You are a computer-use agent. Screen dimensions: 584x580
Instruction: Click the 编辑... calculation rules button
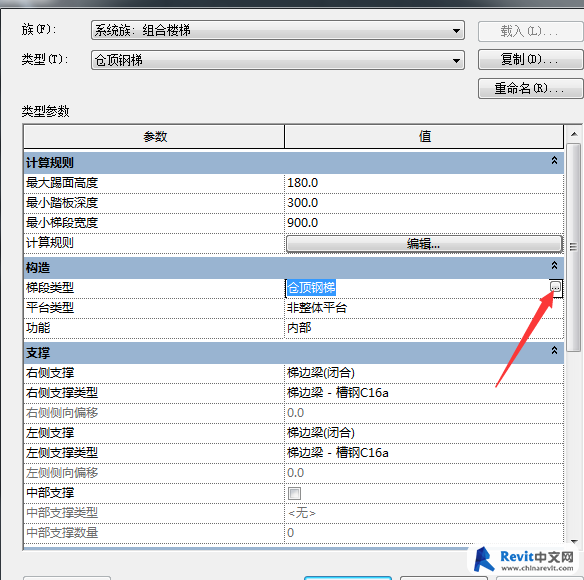424,244
